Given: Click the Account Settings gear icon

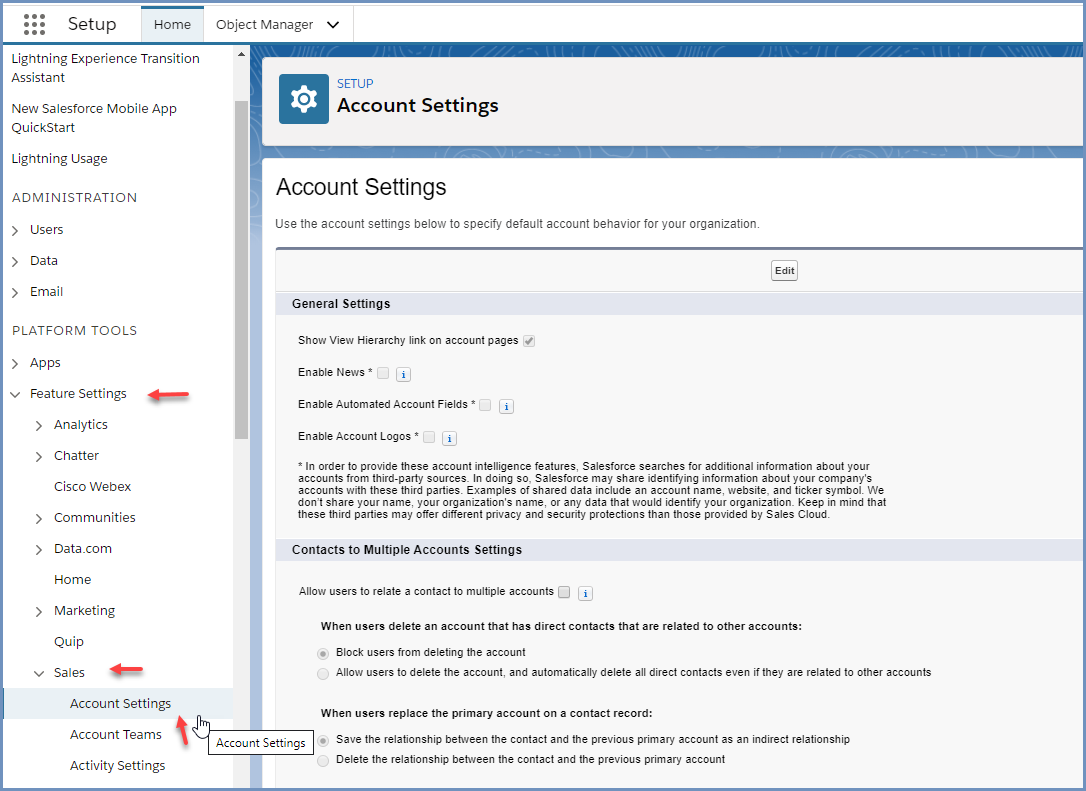Looking at the screenshot, I should point(303,99).
